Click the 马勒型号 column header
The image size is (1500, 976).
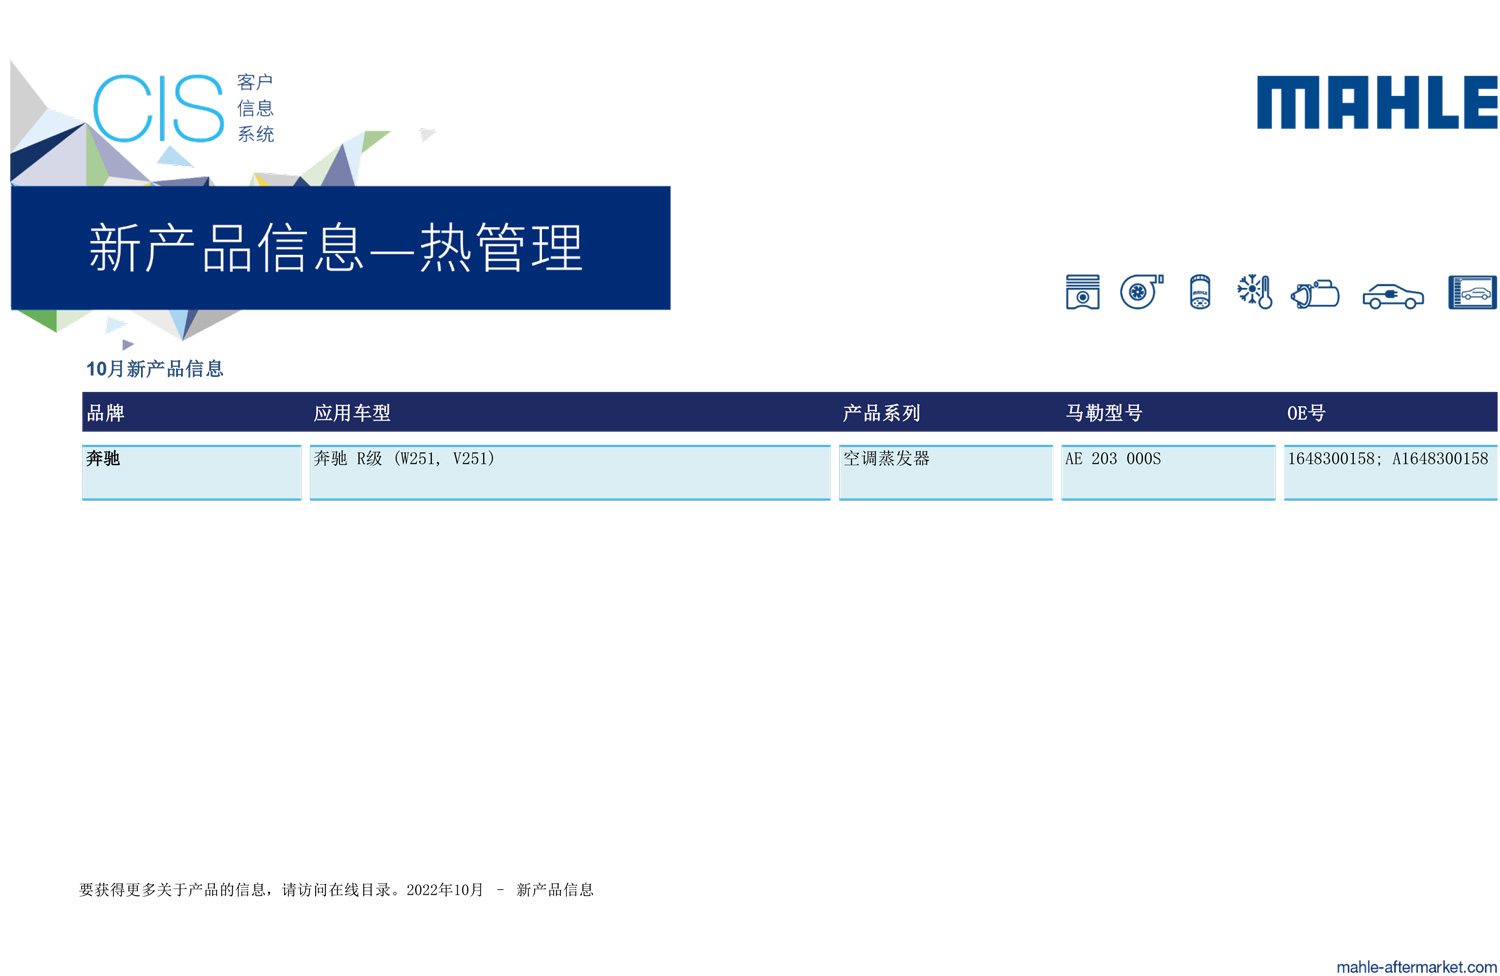coord(1104,412)
